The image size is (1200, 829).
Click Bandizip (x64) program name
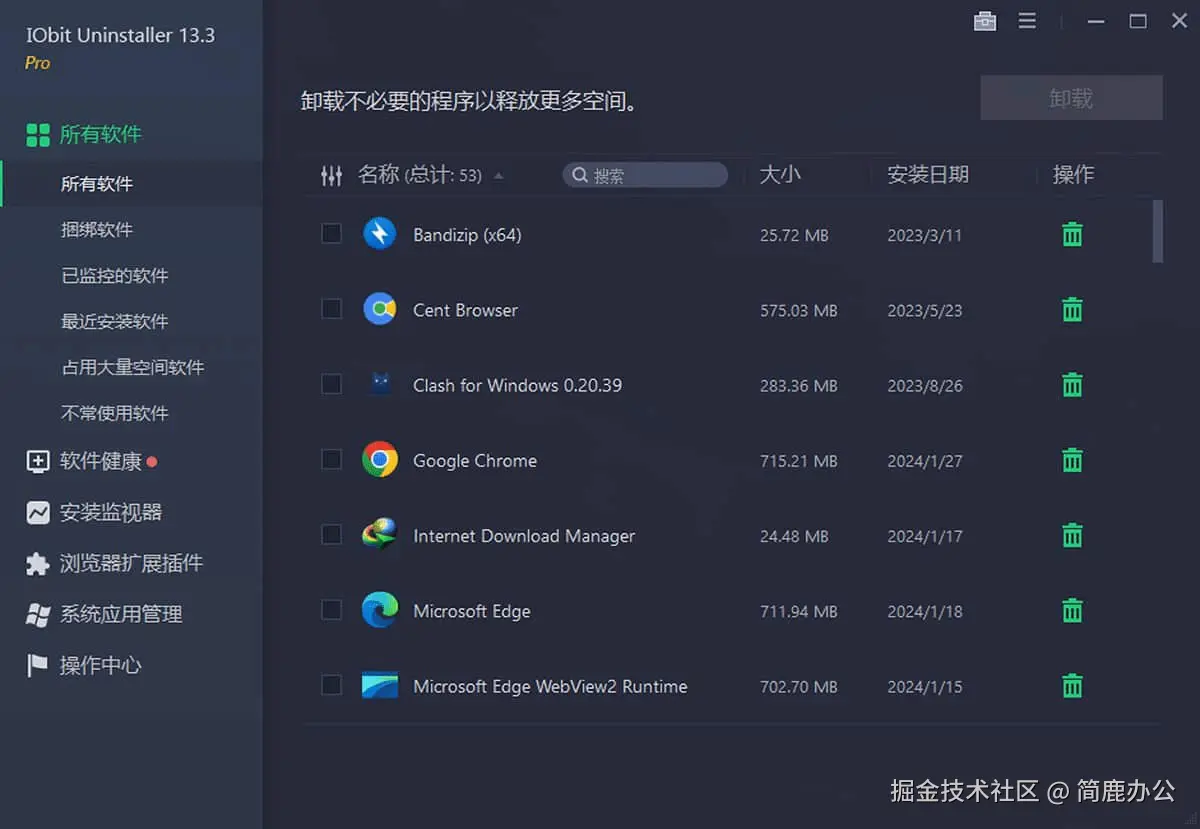[x=467, y=235]
